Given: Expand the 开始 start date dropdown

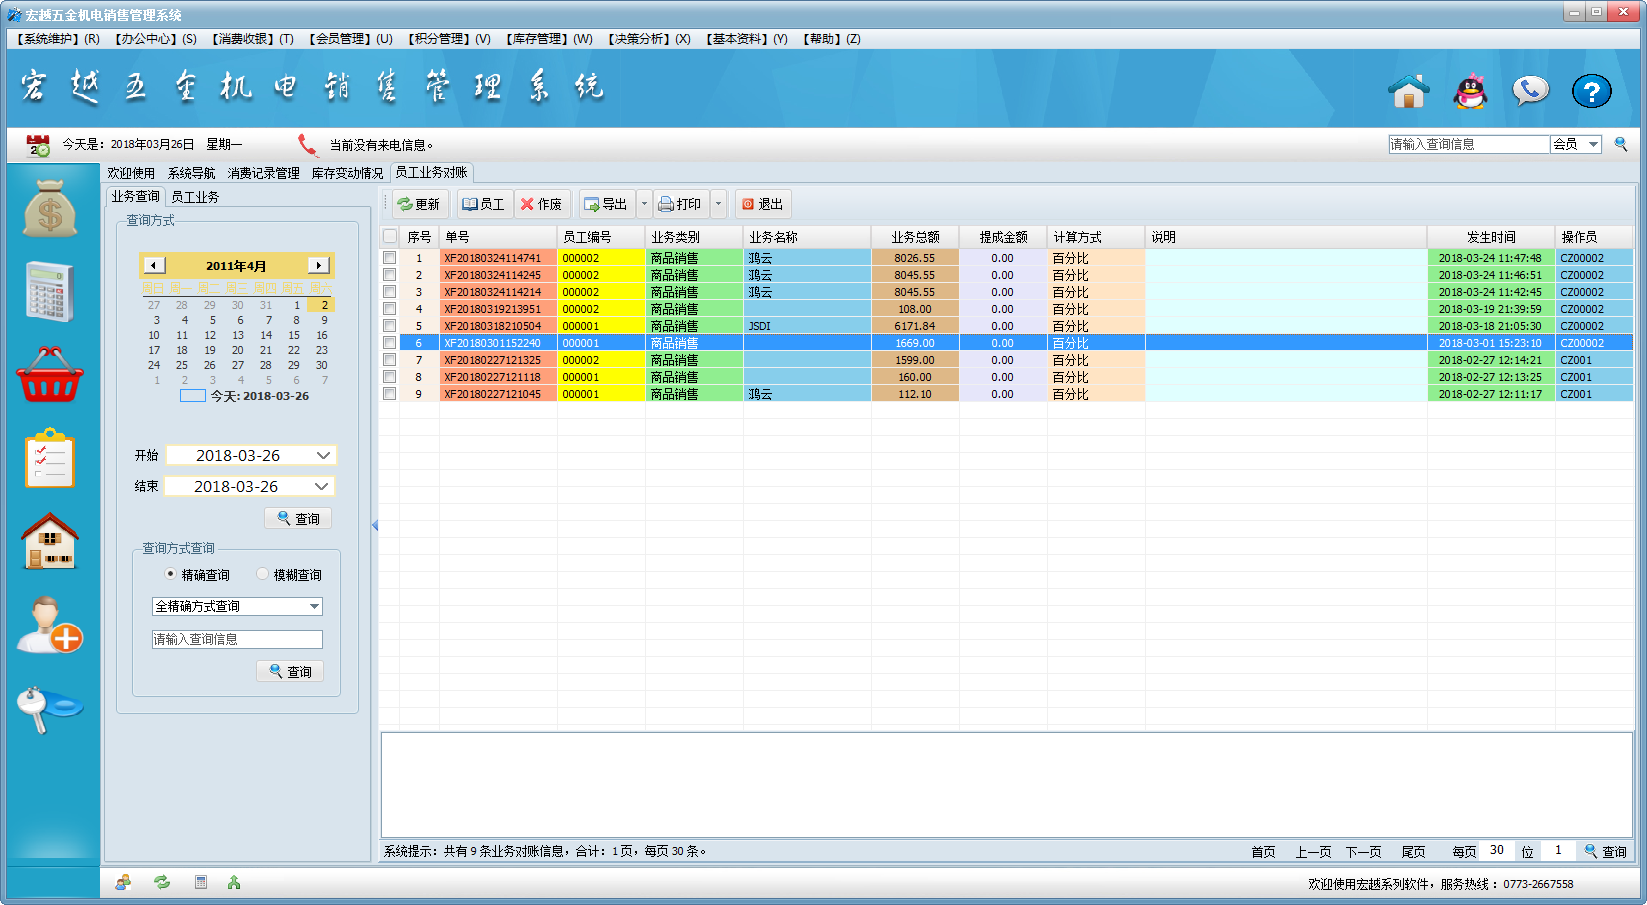Looking at the screenshot, I should [x=323, y=455].
